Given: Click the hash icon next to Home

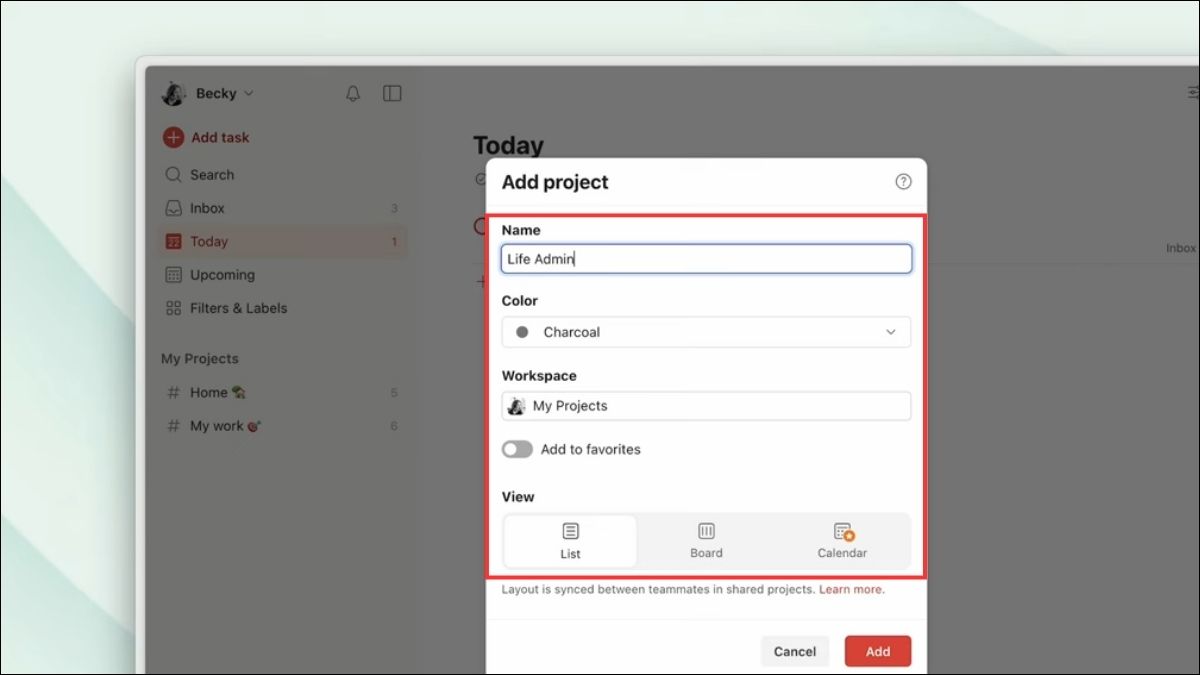Looking at the screenshot, I should click(x=174, y=392).
